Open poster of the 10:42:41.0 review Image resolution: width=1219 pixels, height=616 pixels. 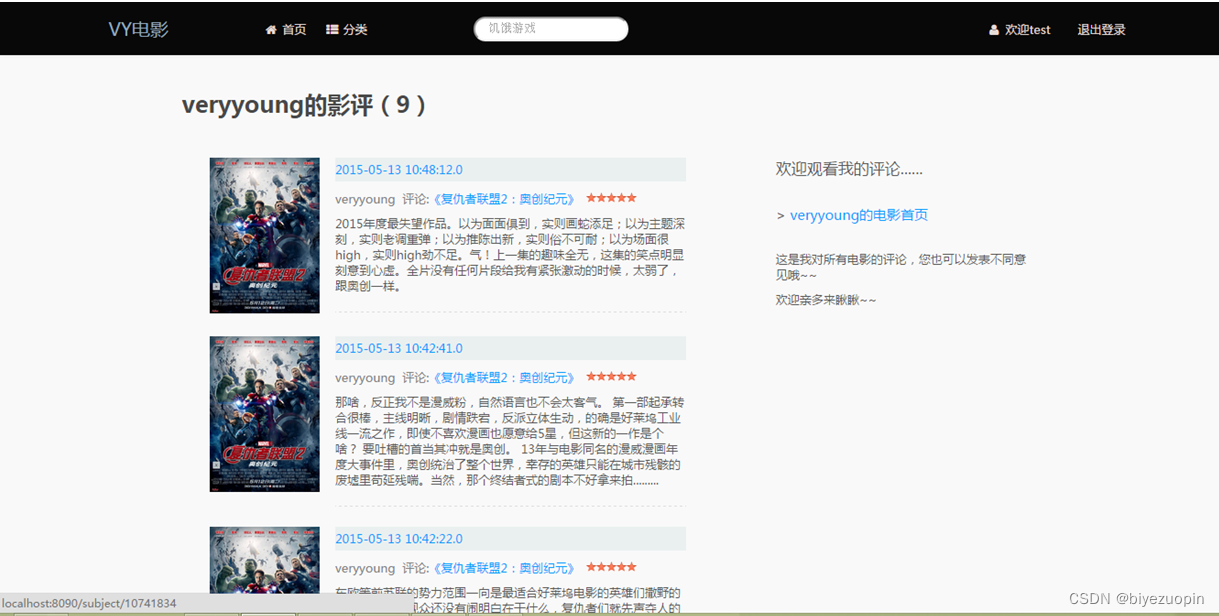265,414
